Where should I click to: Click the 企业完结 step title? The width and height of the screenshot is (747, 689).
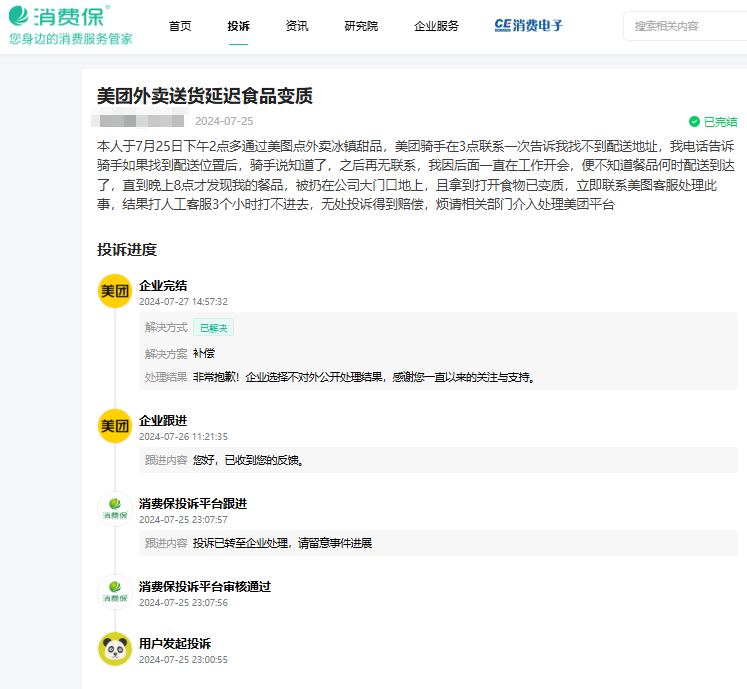163,286
